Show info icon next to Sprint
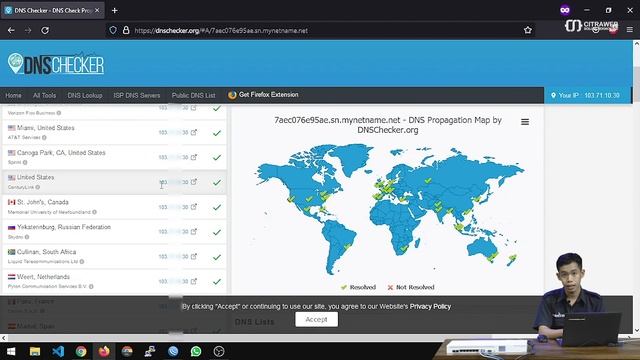Viewport: 640px width, 360px height. pos(25,162)
